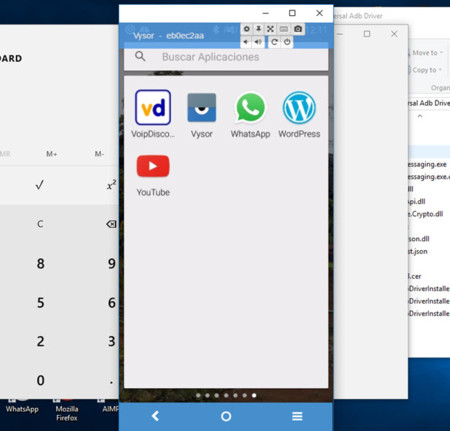Launch the VoipDiscount app
Screen dimensions: 450x431
(153, 114)
